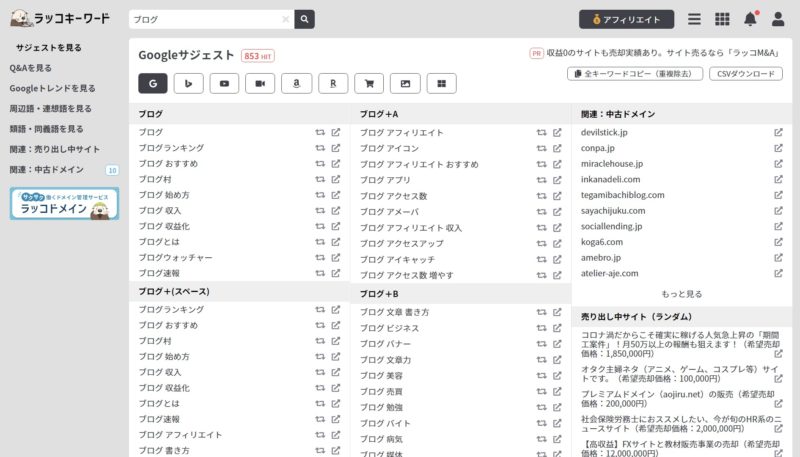Click the 853 HIT badge

258,56
